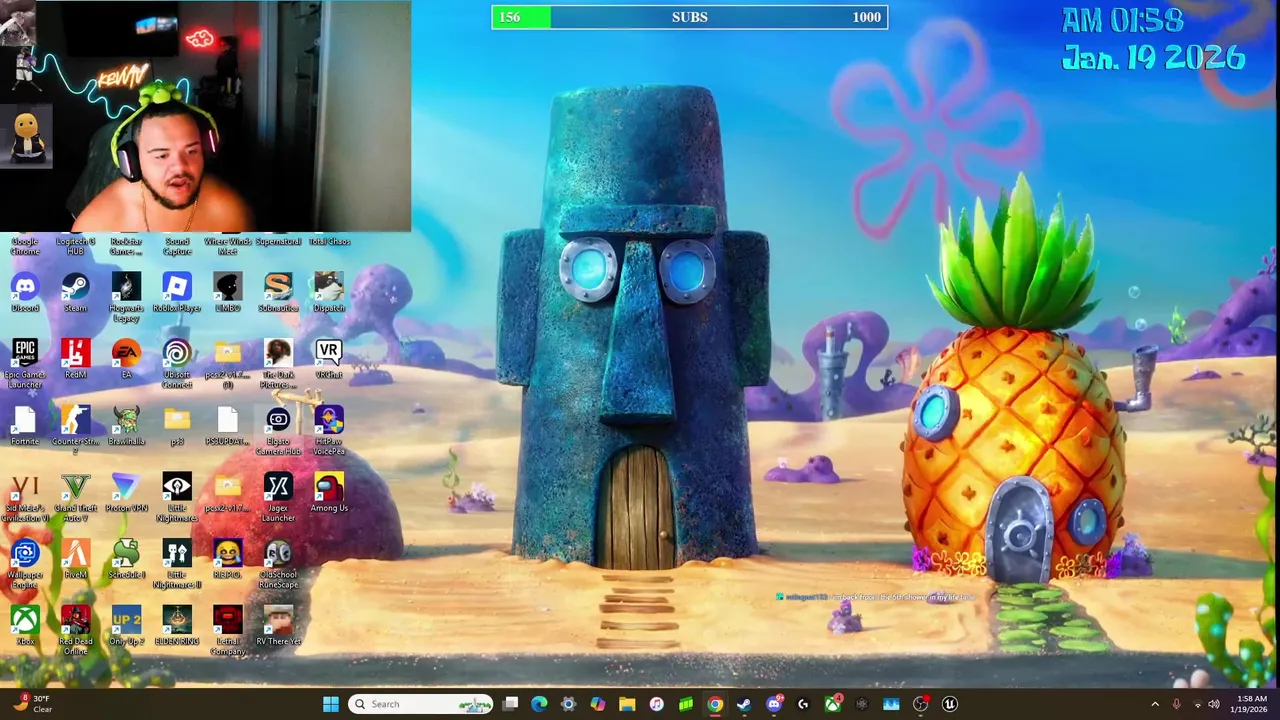Switch to Discord in the taskbar
The image size is (1280, 720).
click(x=773, y=704)
